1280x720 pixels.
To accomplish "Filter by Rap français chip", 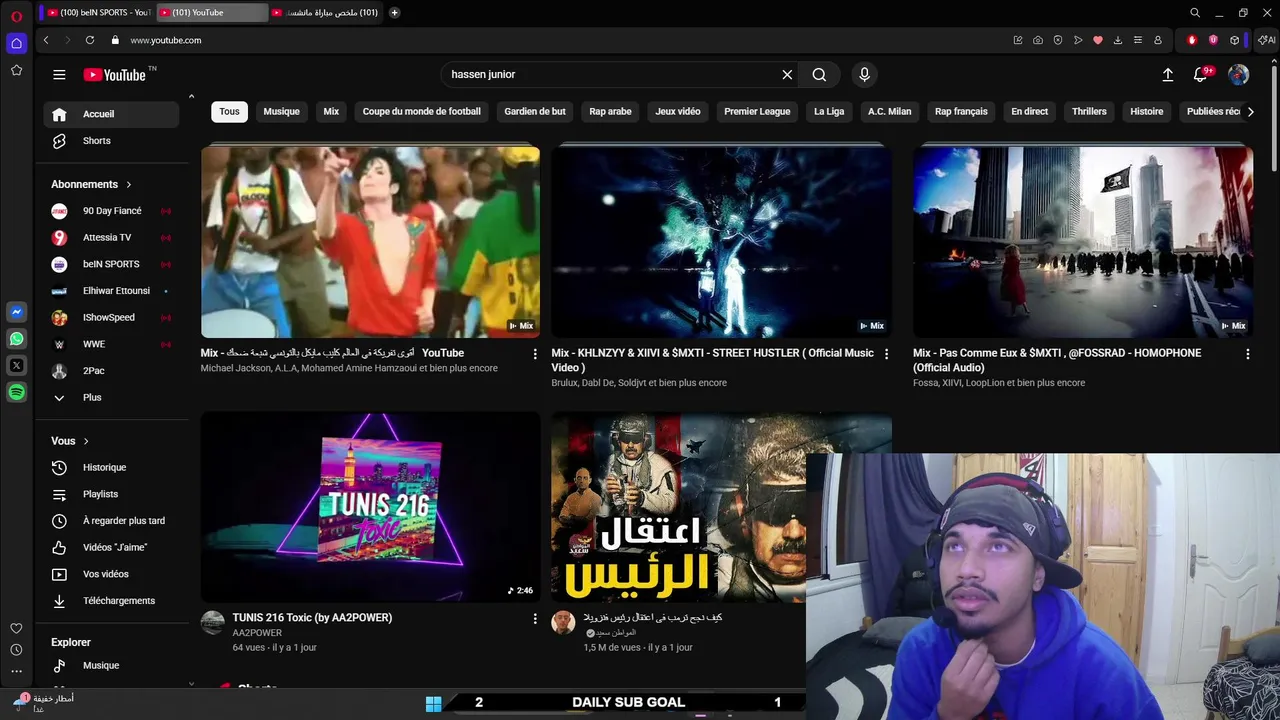I will 961,112.
